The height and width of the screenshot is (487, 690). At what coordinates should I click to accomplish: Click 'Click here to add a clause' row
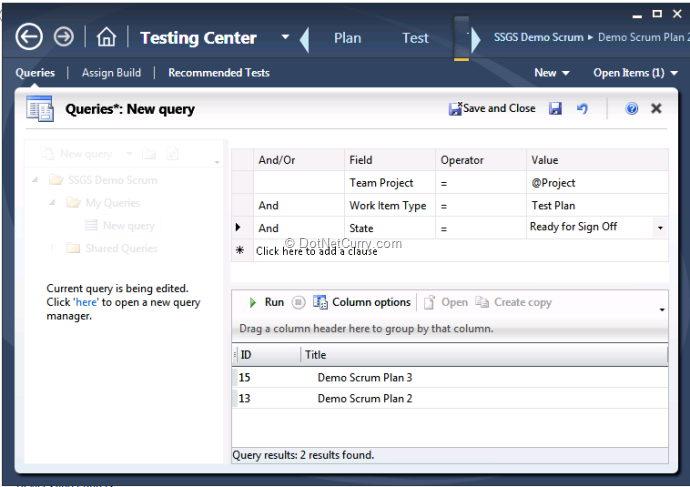pos(316,251)
